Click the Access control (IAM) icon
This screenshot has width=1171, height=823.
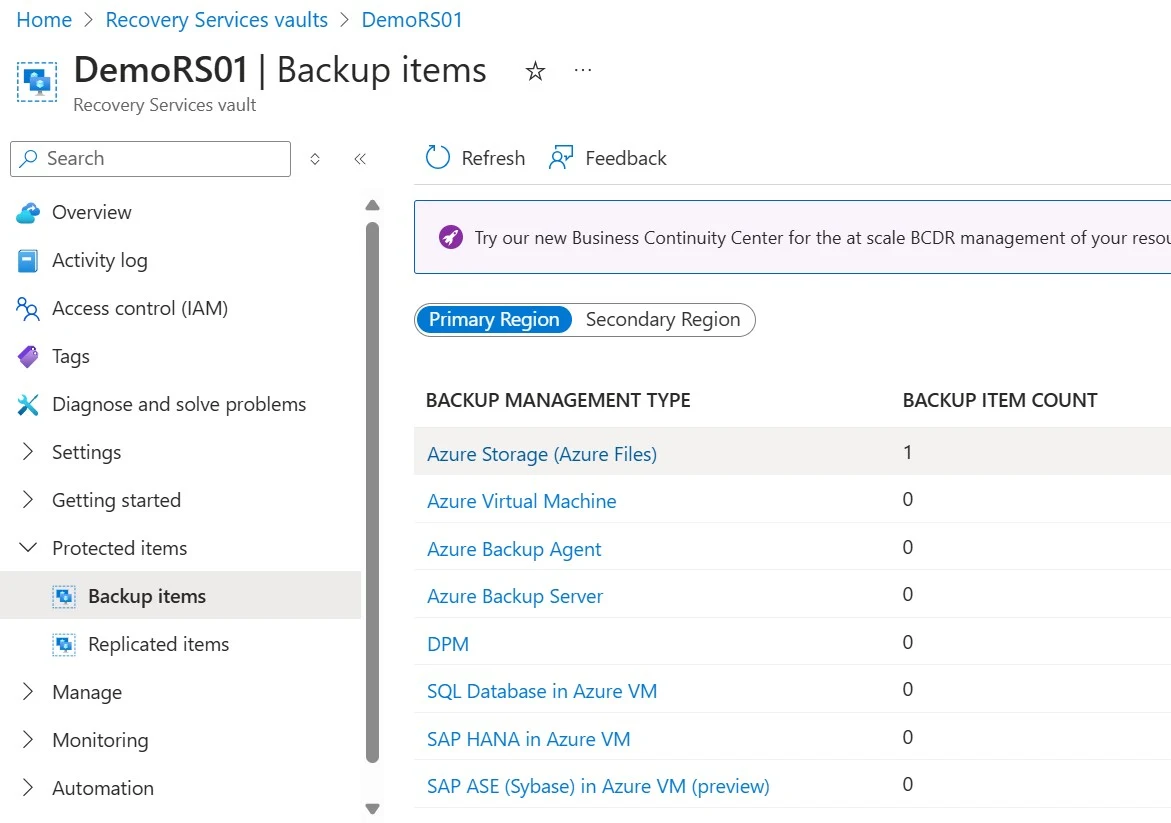coord(28,308)
